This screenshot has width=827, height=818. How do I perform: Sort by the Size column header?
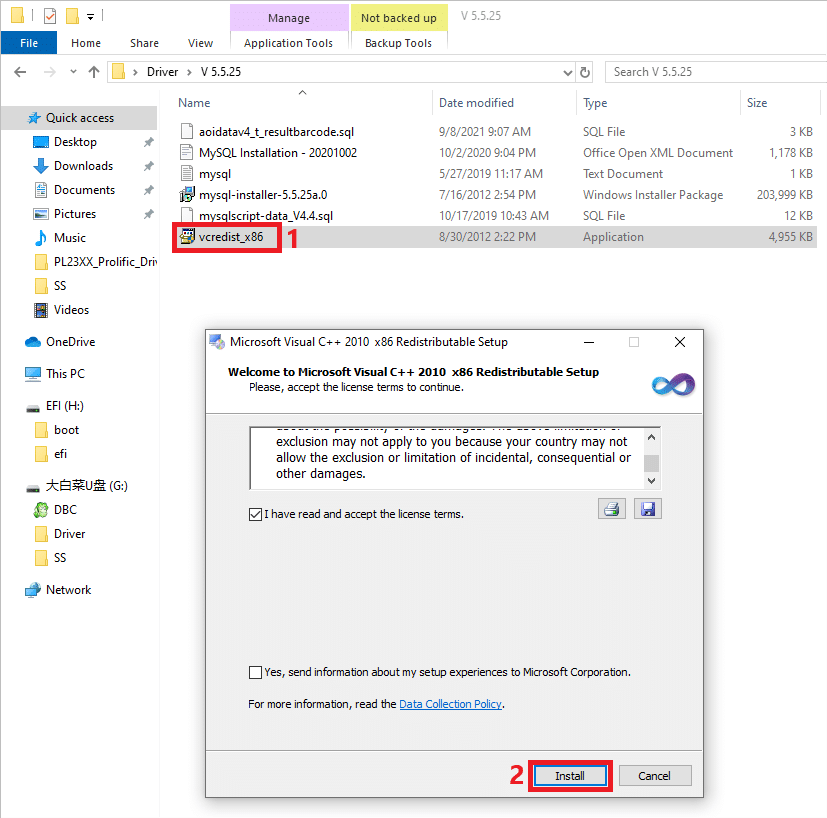coord(757,103)
